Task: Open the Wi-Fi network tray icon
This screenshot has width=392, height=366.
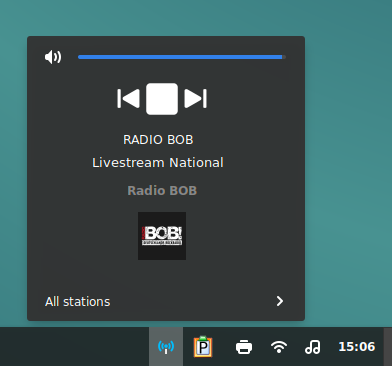Action: point(279,347)
